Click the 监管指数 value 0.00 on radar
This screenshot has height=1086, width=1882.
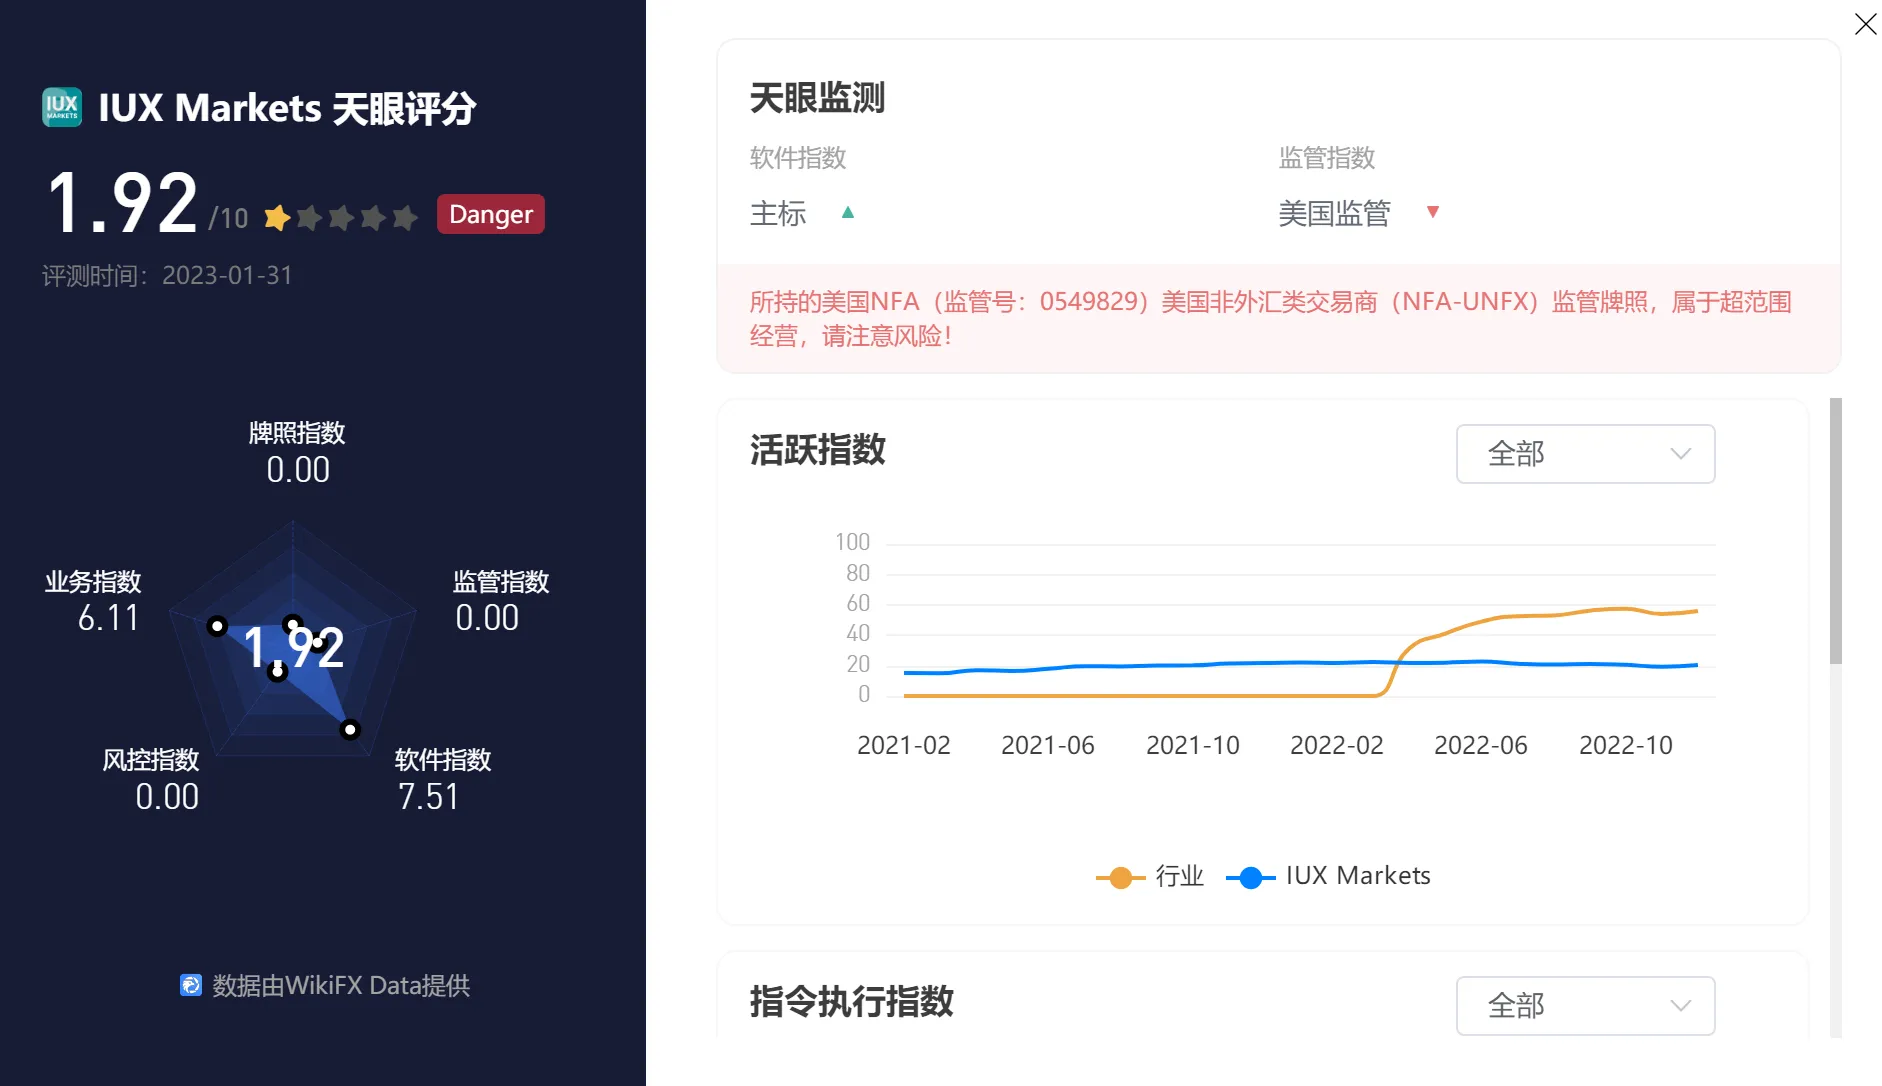pyautogui.click(x=487, y=618)
